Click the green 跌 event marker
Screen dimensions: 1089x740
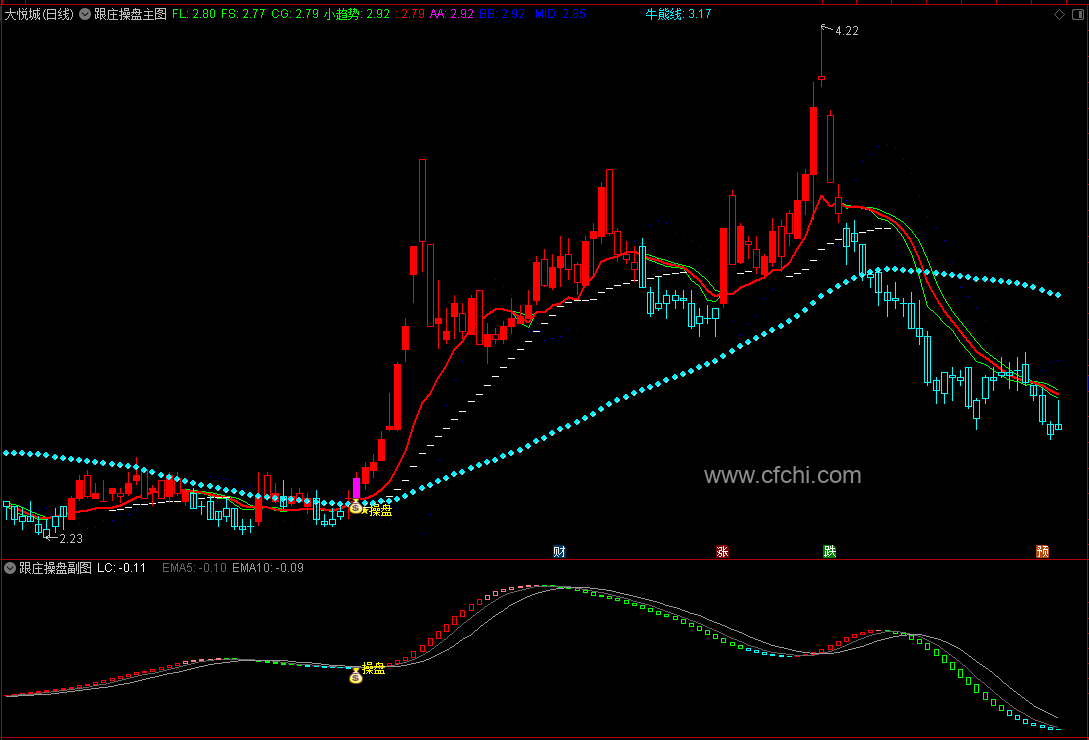(x=829, y=551)
